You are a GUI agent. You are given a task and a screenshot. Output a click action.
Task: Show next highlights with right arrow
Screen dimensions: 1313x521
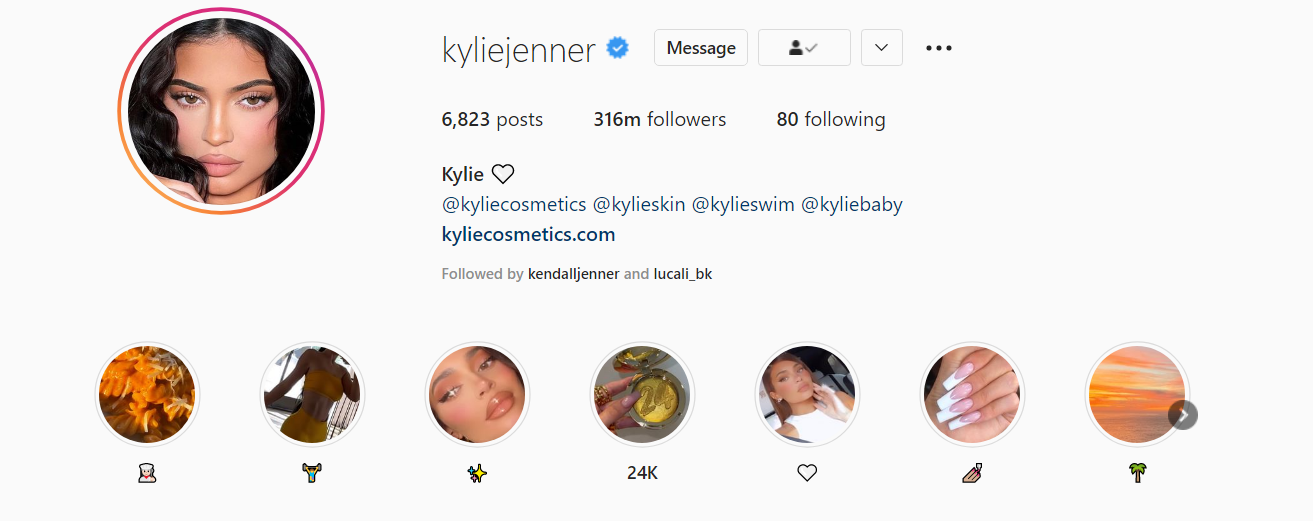pyautogui.click(x=1183, y=415)
